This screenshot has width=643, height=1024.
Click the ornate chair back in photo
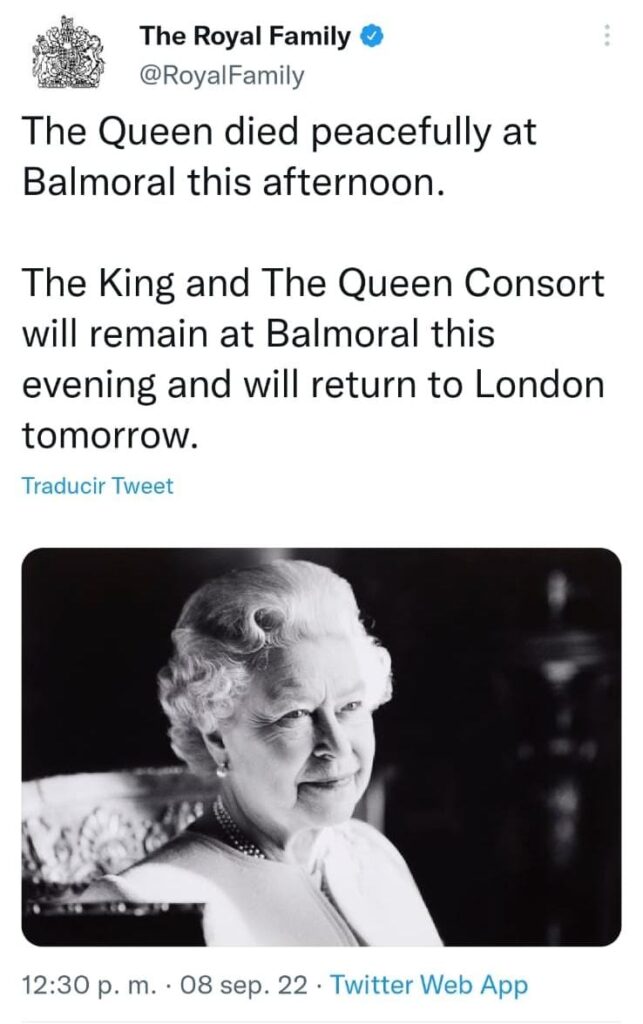pyautogui.click(x=104, y=826)
